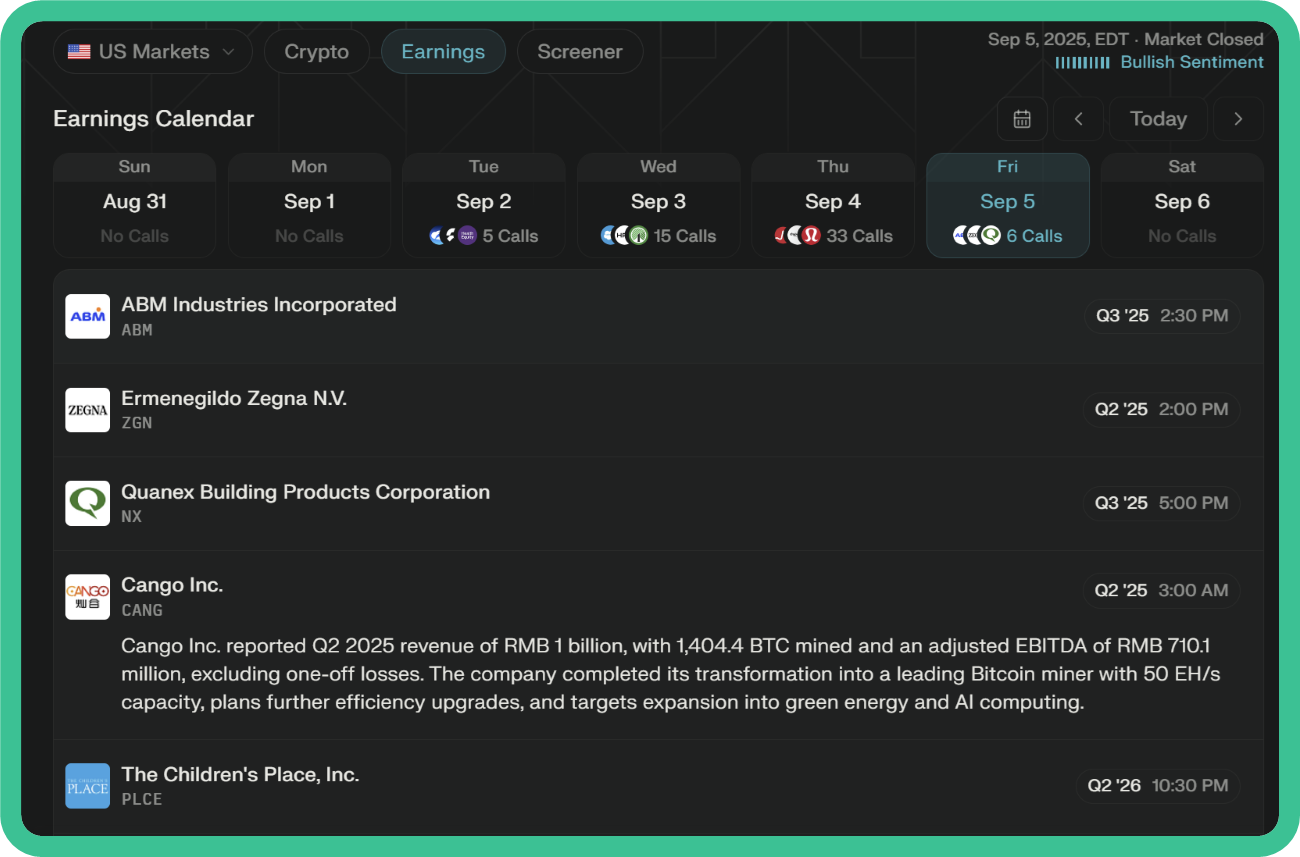Screen dimensions: 1300x857
Task: Open Quanex Building Products Corporation name
Action: pyautogui.click(x=306, y=492)
